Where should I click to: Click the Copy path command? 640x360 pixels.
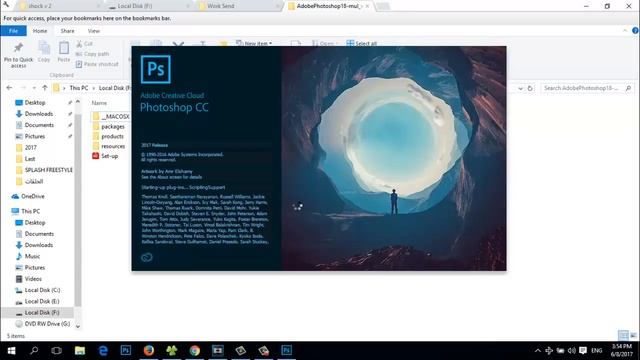coord(92,54)
